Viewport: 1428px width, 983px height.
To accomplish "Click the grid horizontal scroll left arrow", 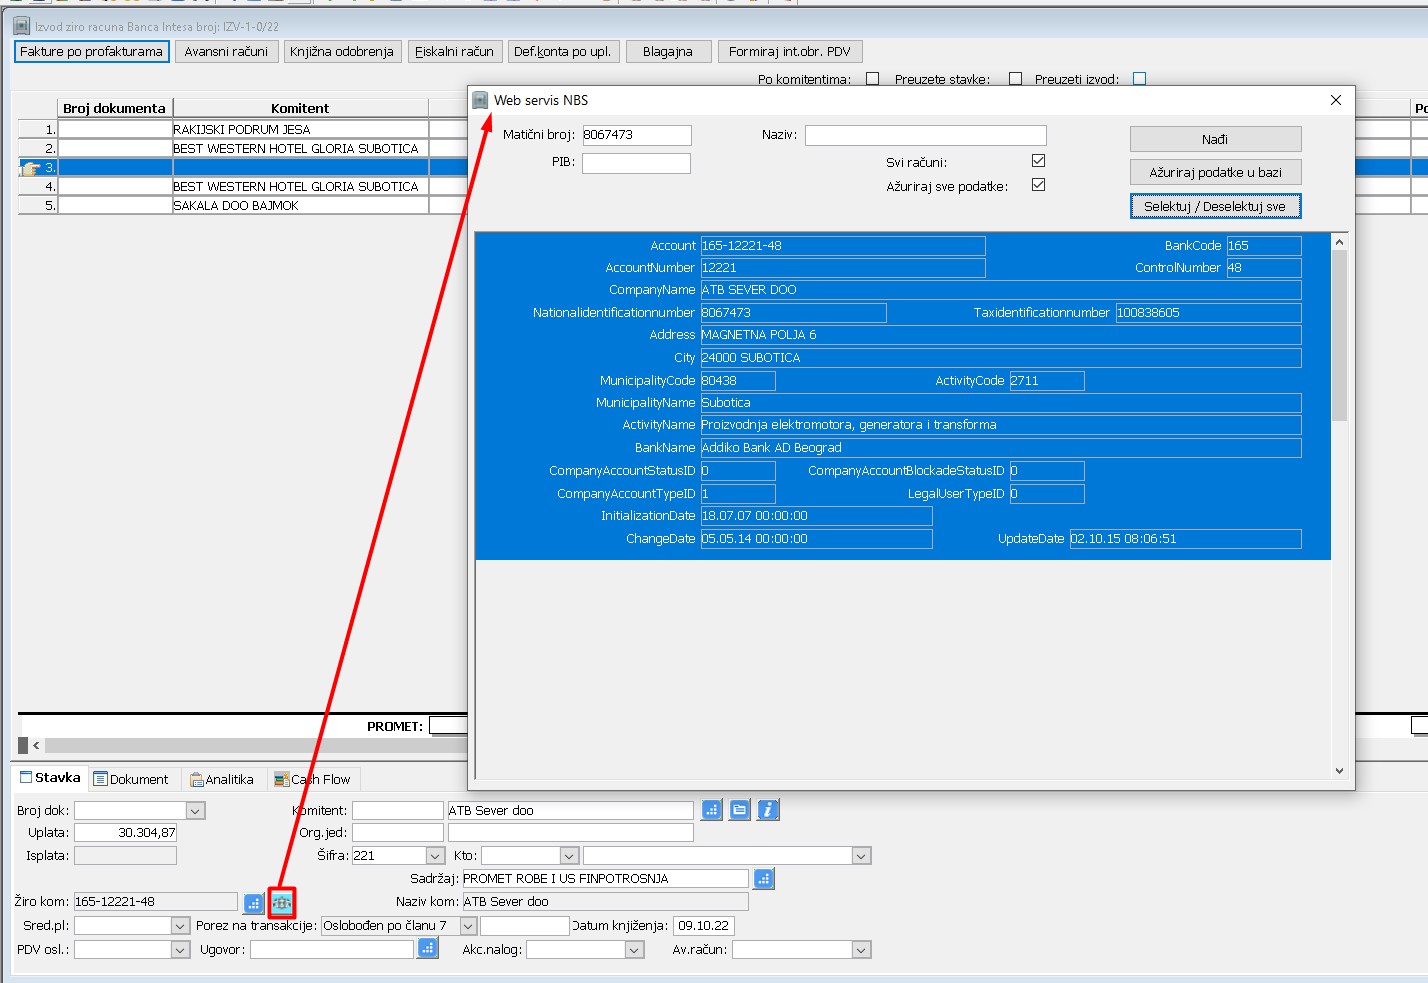I will (x=36, y=745).
